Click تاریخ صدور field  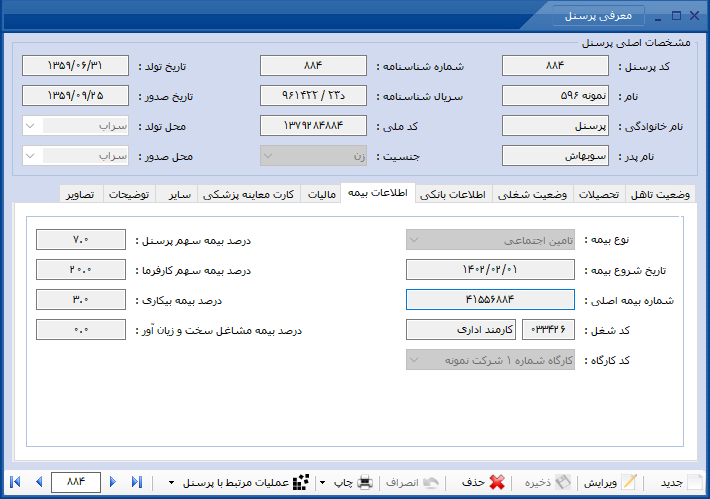(x=76, y=96)
